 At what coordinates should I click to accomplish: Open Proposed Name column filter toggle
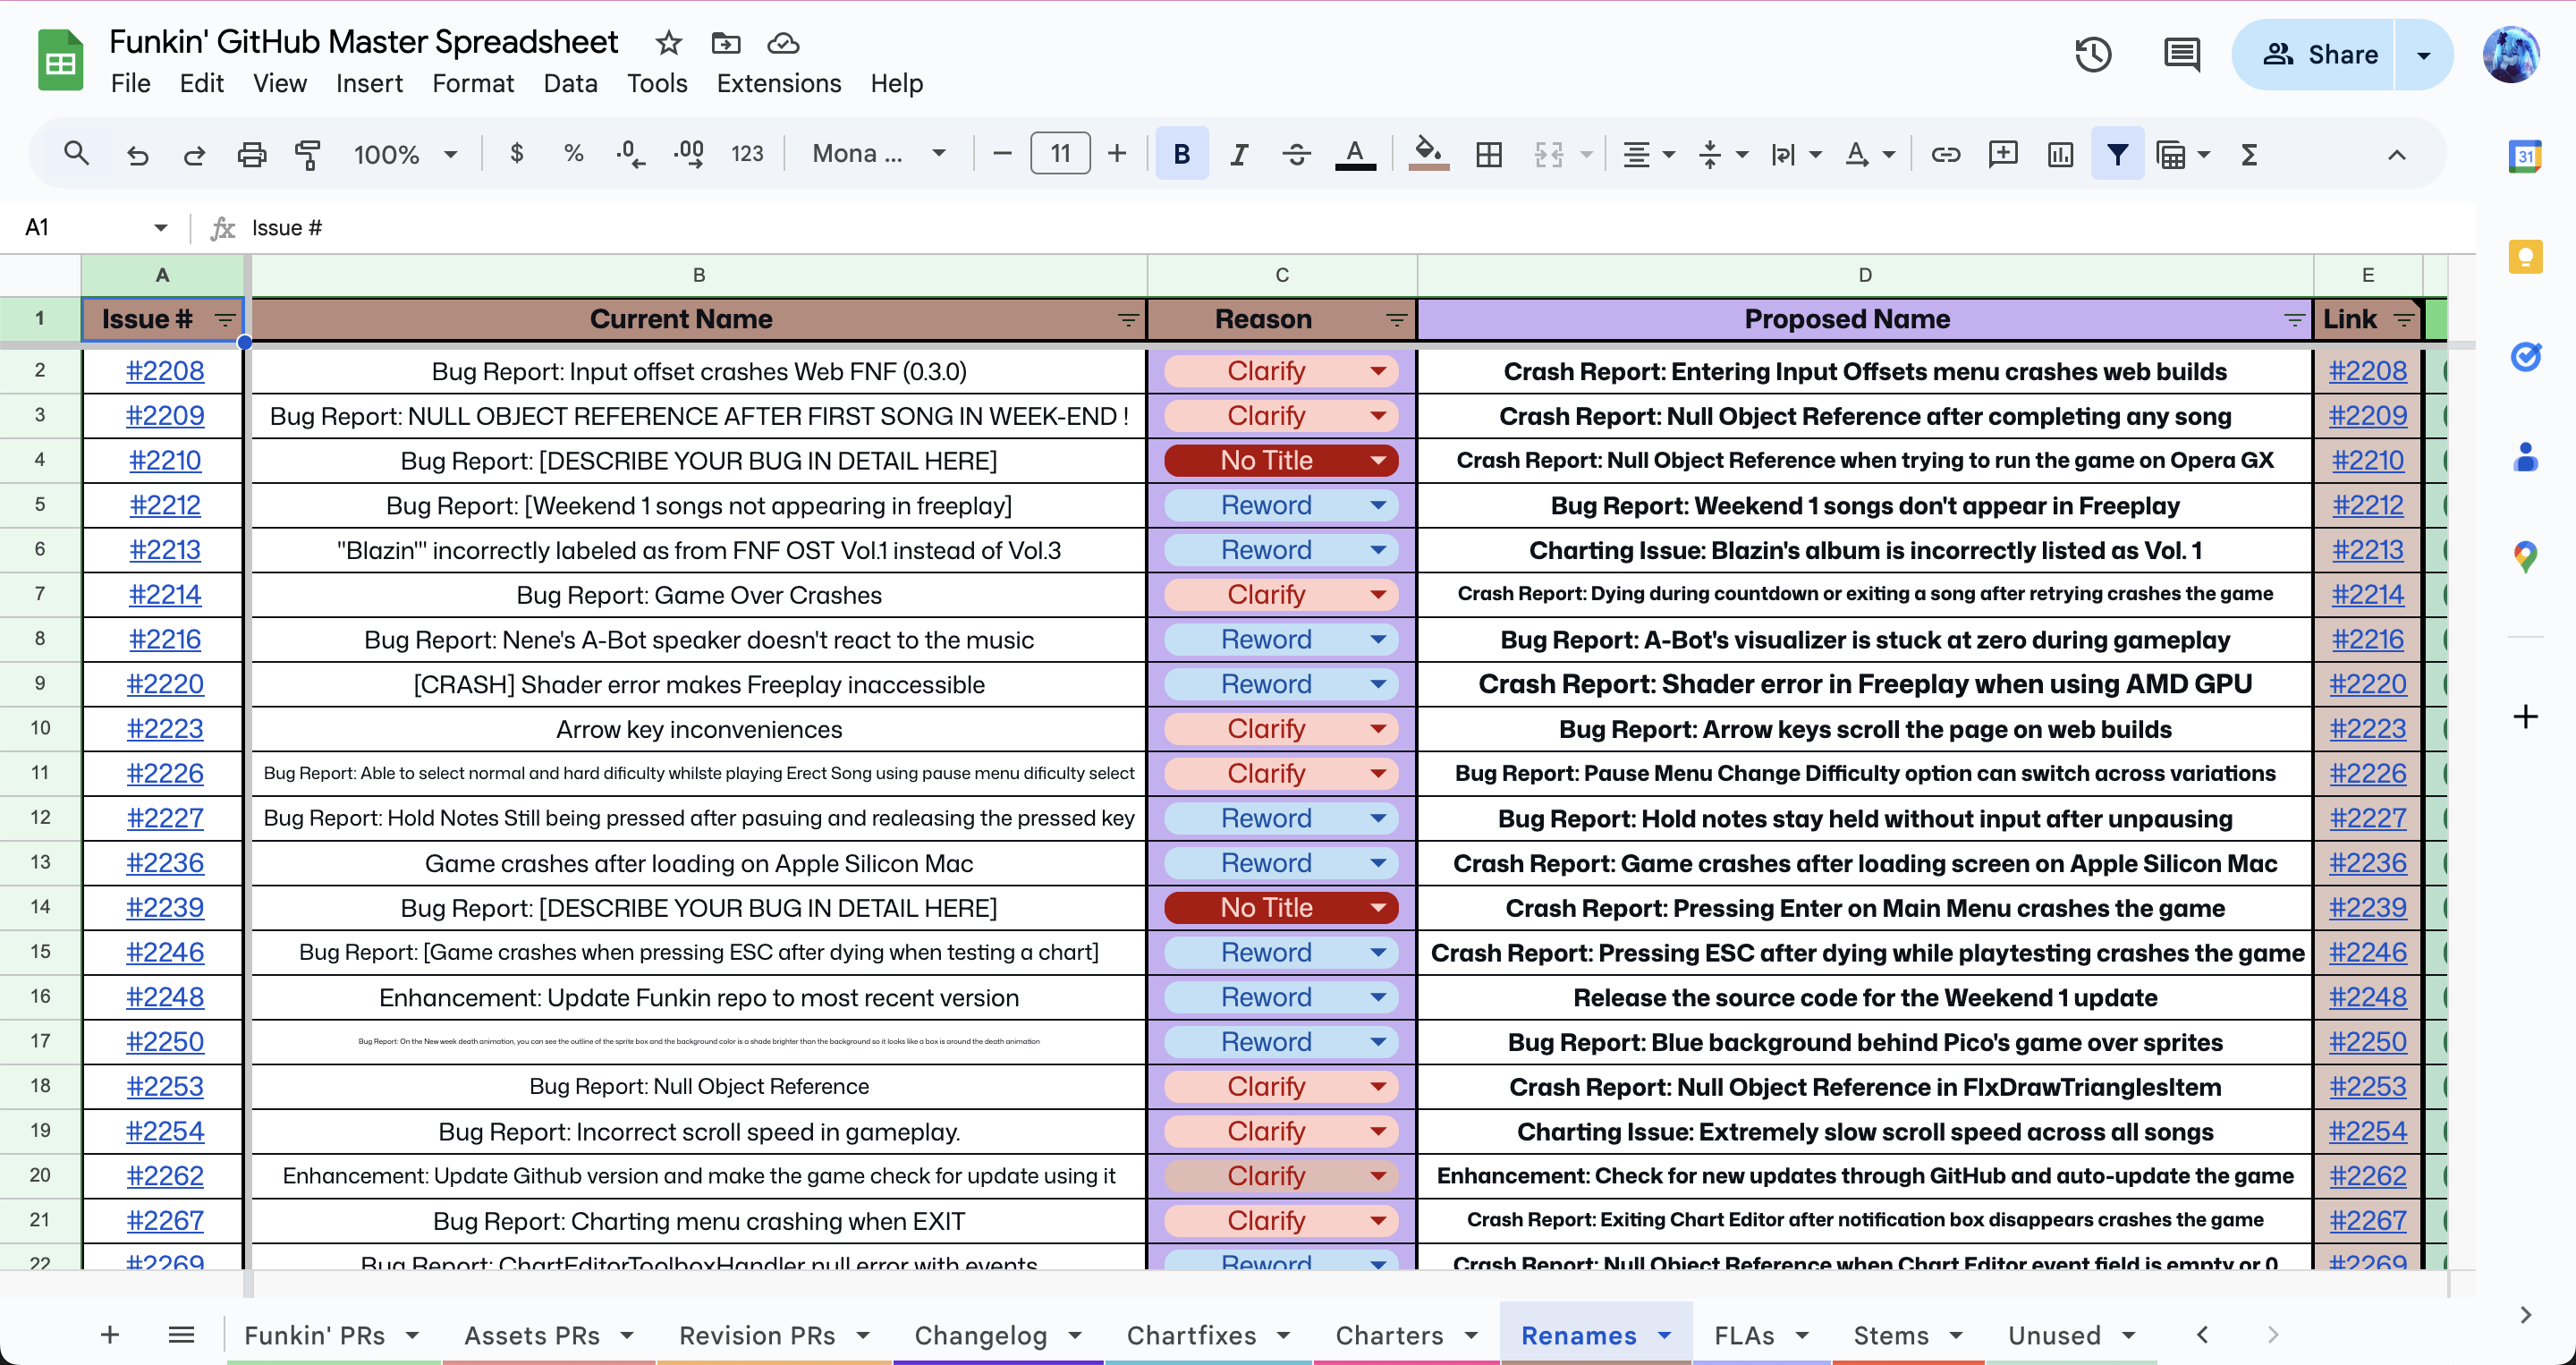coord(2294,320)
